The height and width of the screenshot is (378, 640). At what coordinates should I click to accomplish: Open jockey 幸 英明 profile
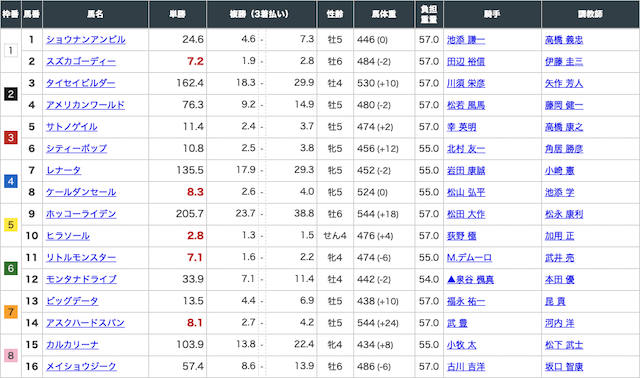(461, 127)
